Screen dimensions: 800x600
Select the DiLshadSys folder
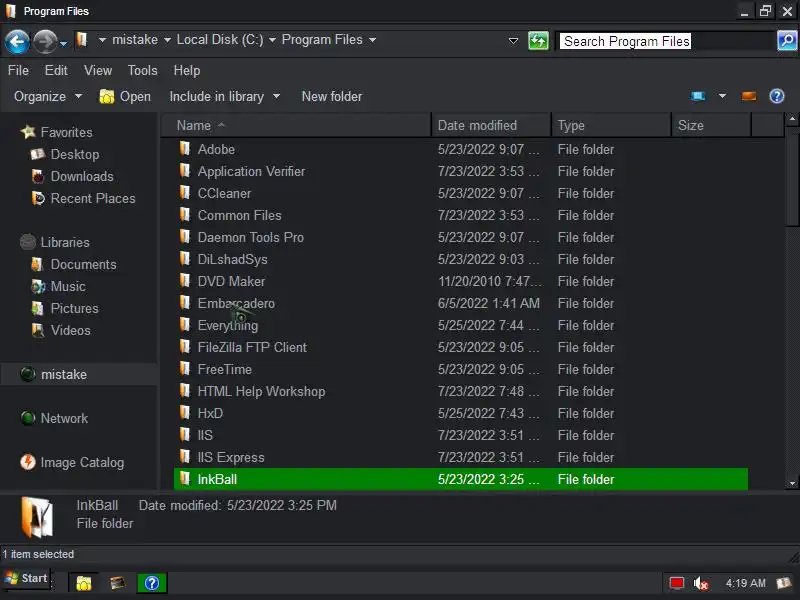232,259
